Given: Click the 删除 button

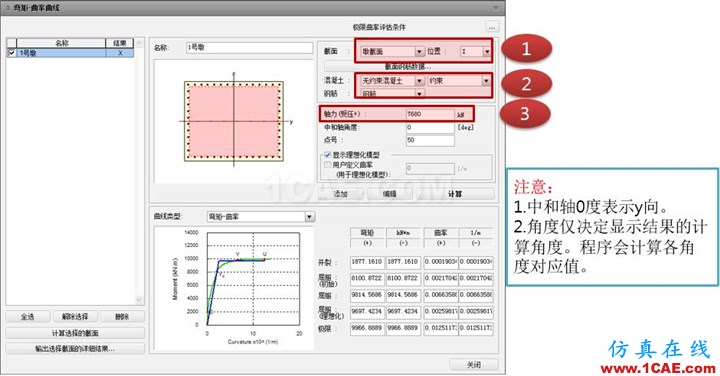Looking at the screenshot, I should click(x=122, y=316).
